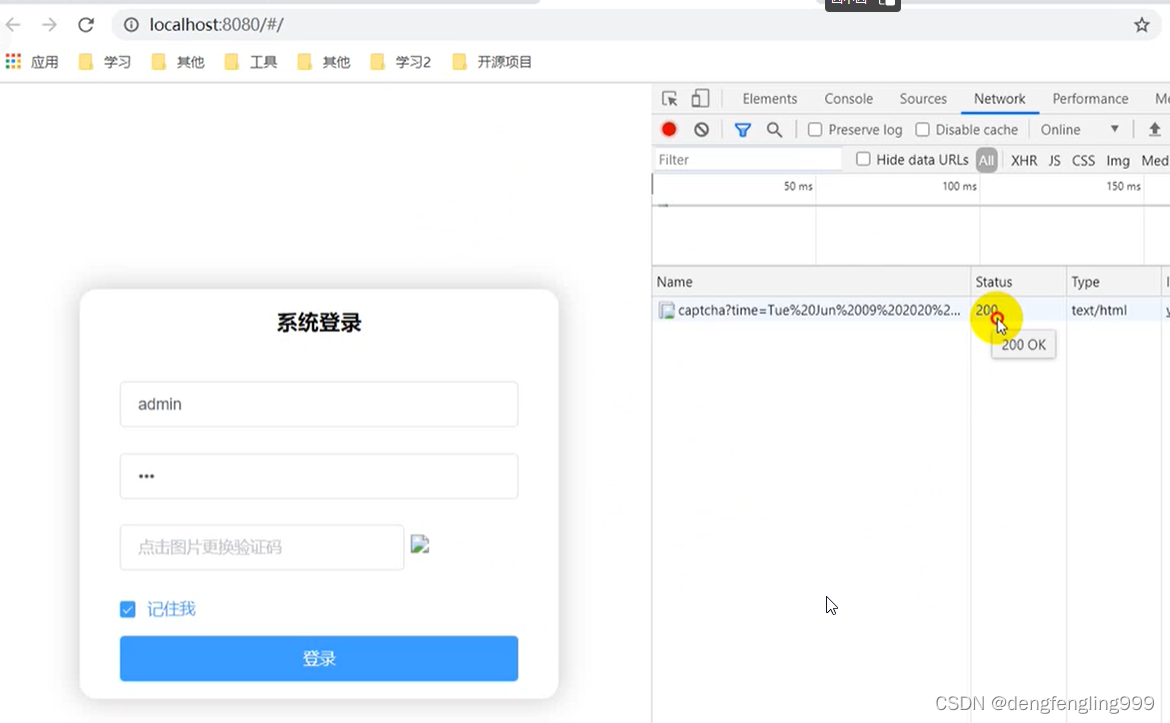Click the 点击图片更换验证码 captcha input
This screenshot has height=723, width=1170.
coord(262,547)
